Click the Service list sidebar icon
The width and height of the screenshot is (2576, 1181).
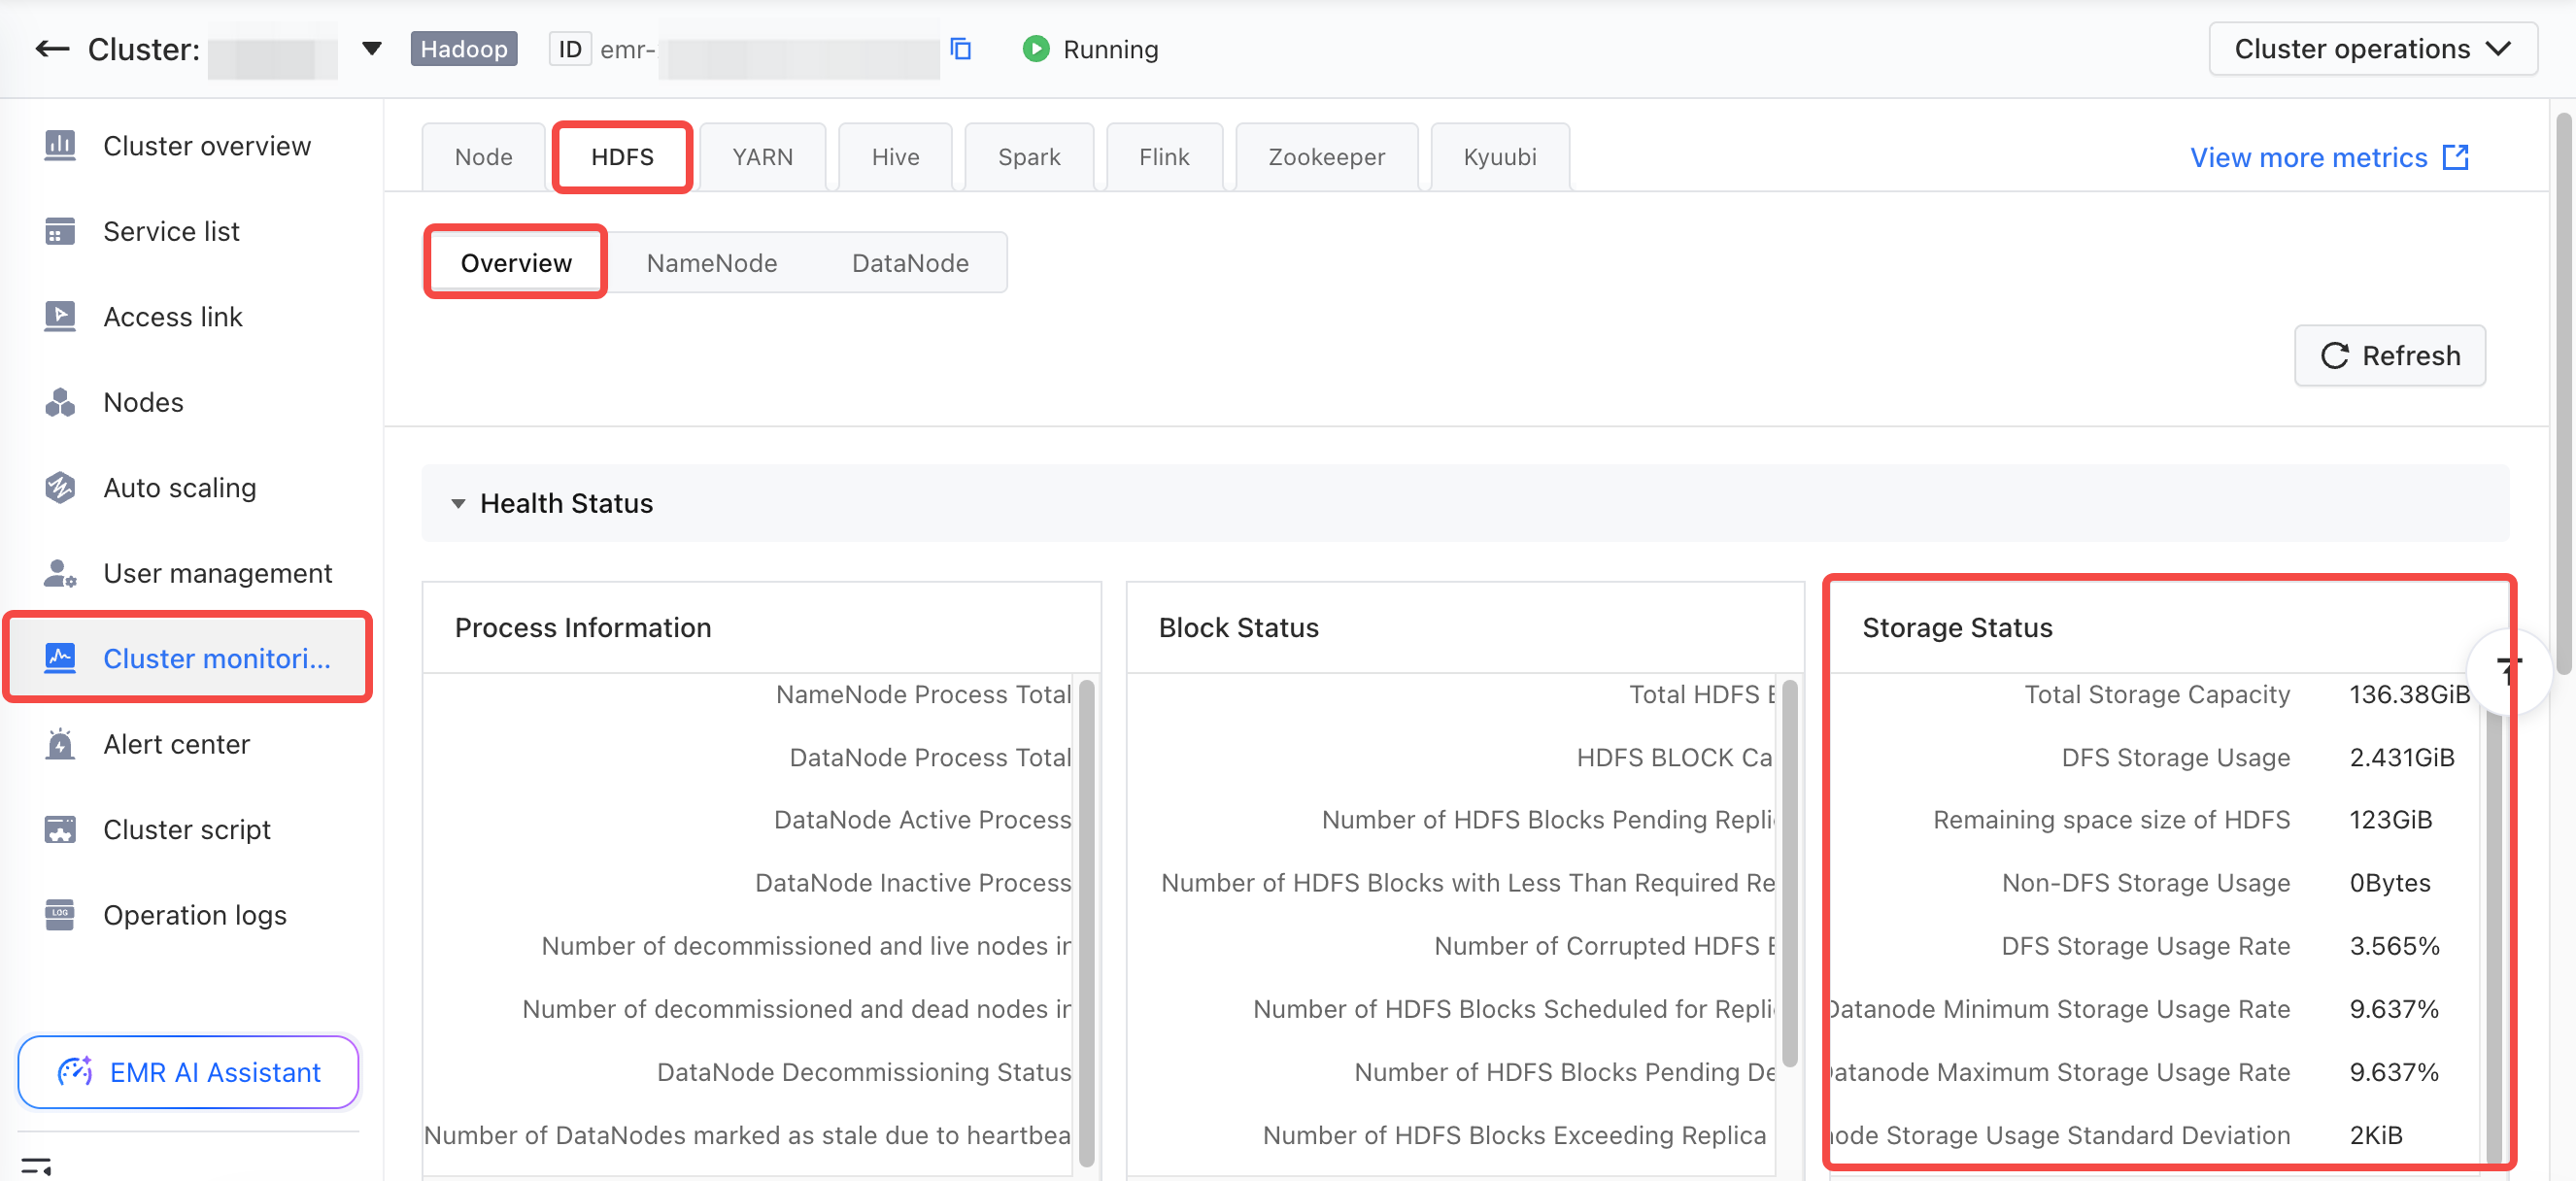coord(60,231)
